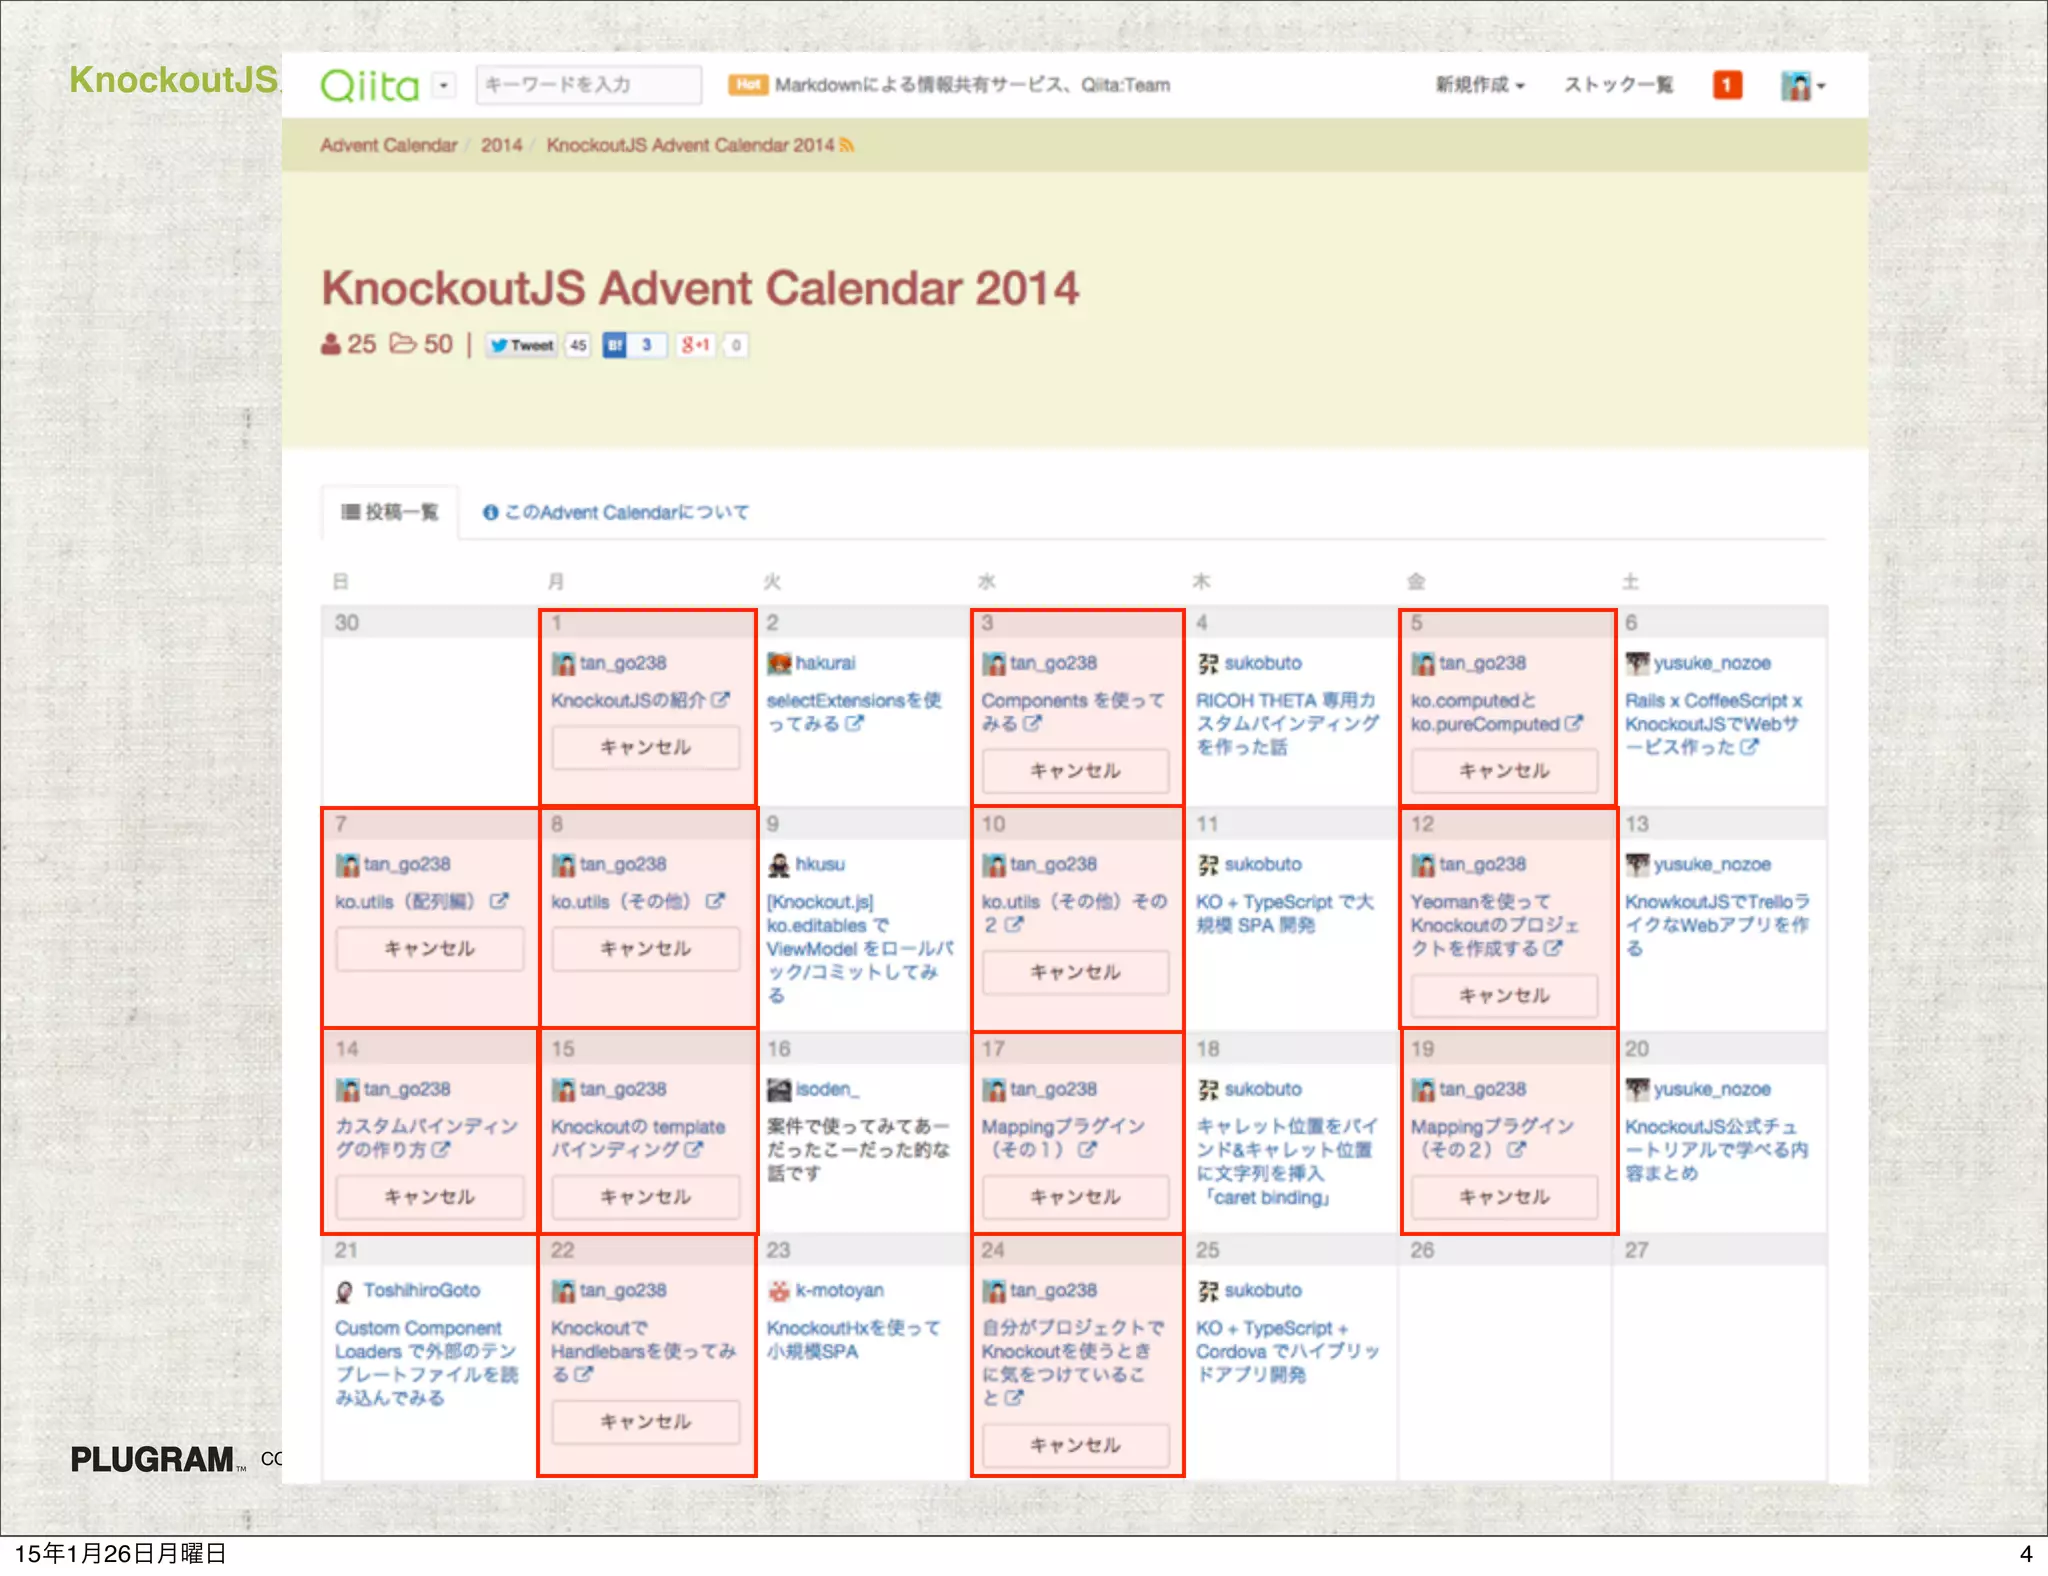Click the Qiita logo

pos(369,85)
